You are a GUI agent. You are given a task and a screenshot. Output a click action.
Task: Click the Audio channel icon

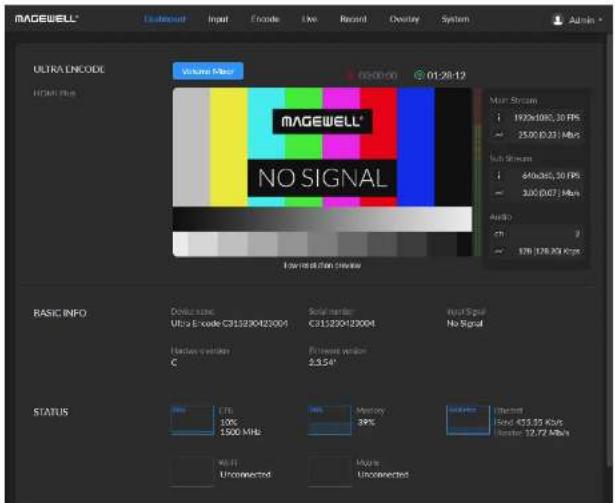pos(499,234)
